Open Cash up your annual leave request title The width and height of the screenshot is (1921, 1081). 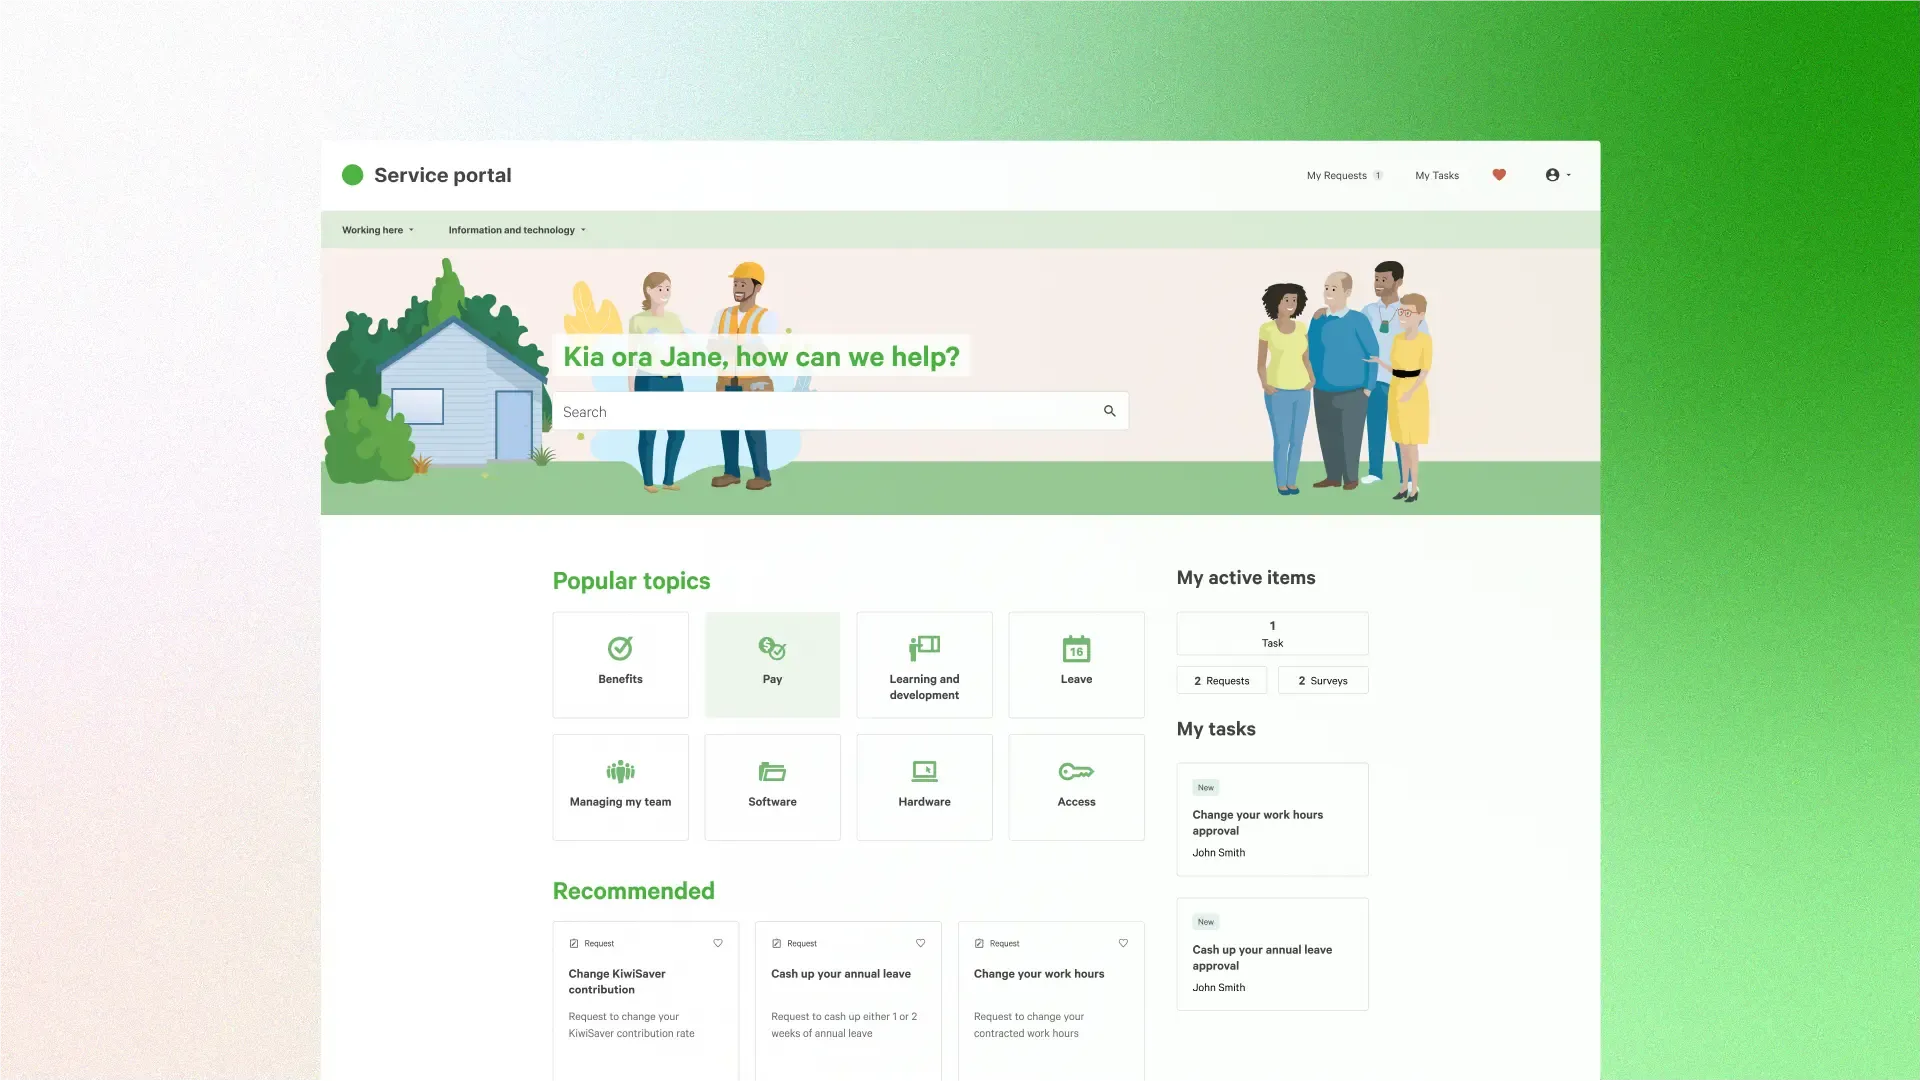pyautogui.click(x=840, y=974)
